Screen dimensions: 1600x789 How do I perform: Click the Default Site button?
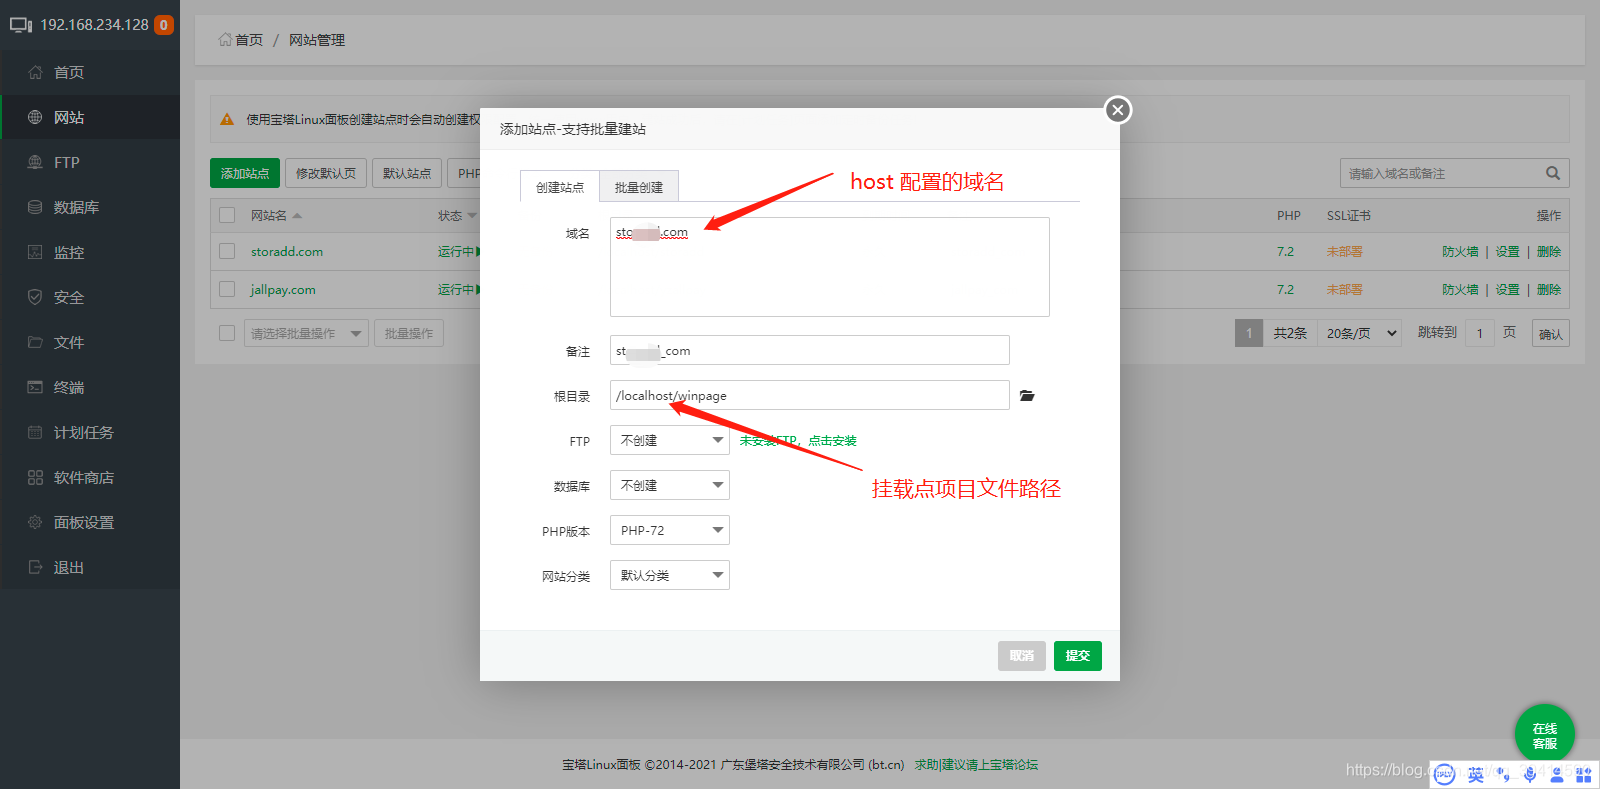coord(407,173)
